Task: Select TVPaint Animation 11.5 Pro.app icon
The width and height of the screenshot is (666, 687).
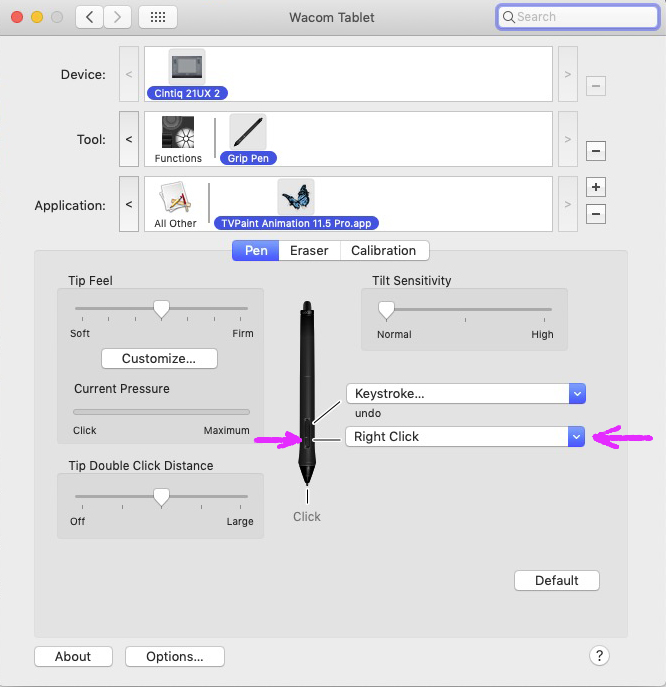Action: tap(296, 197)
